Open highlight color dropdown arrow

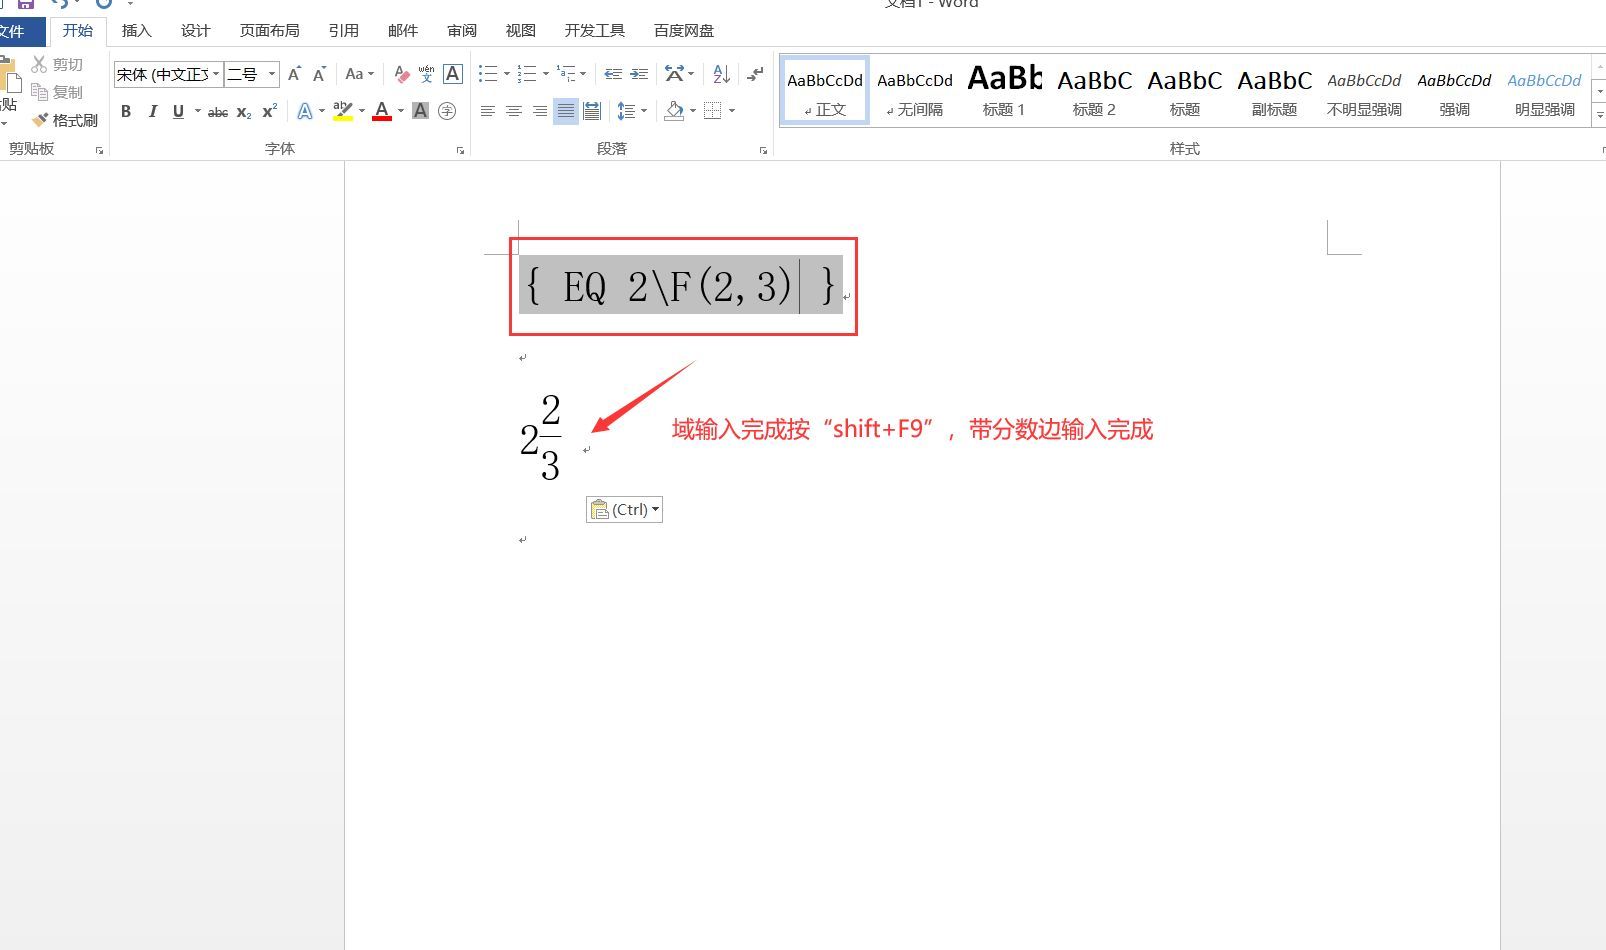[x=361, y=111]
